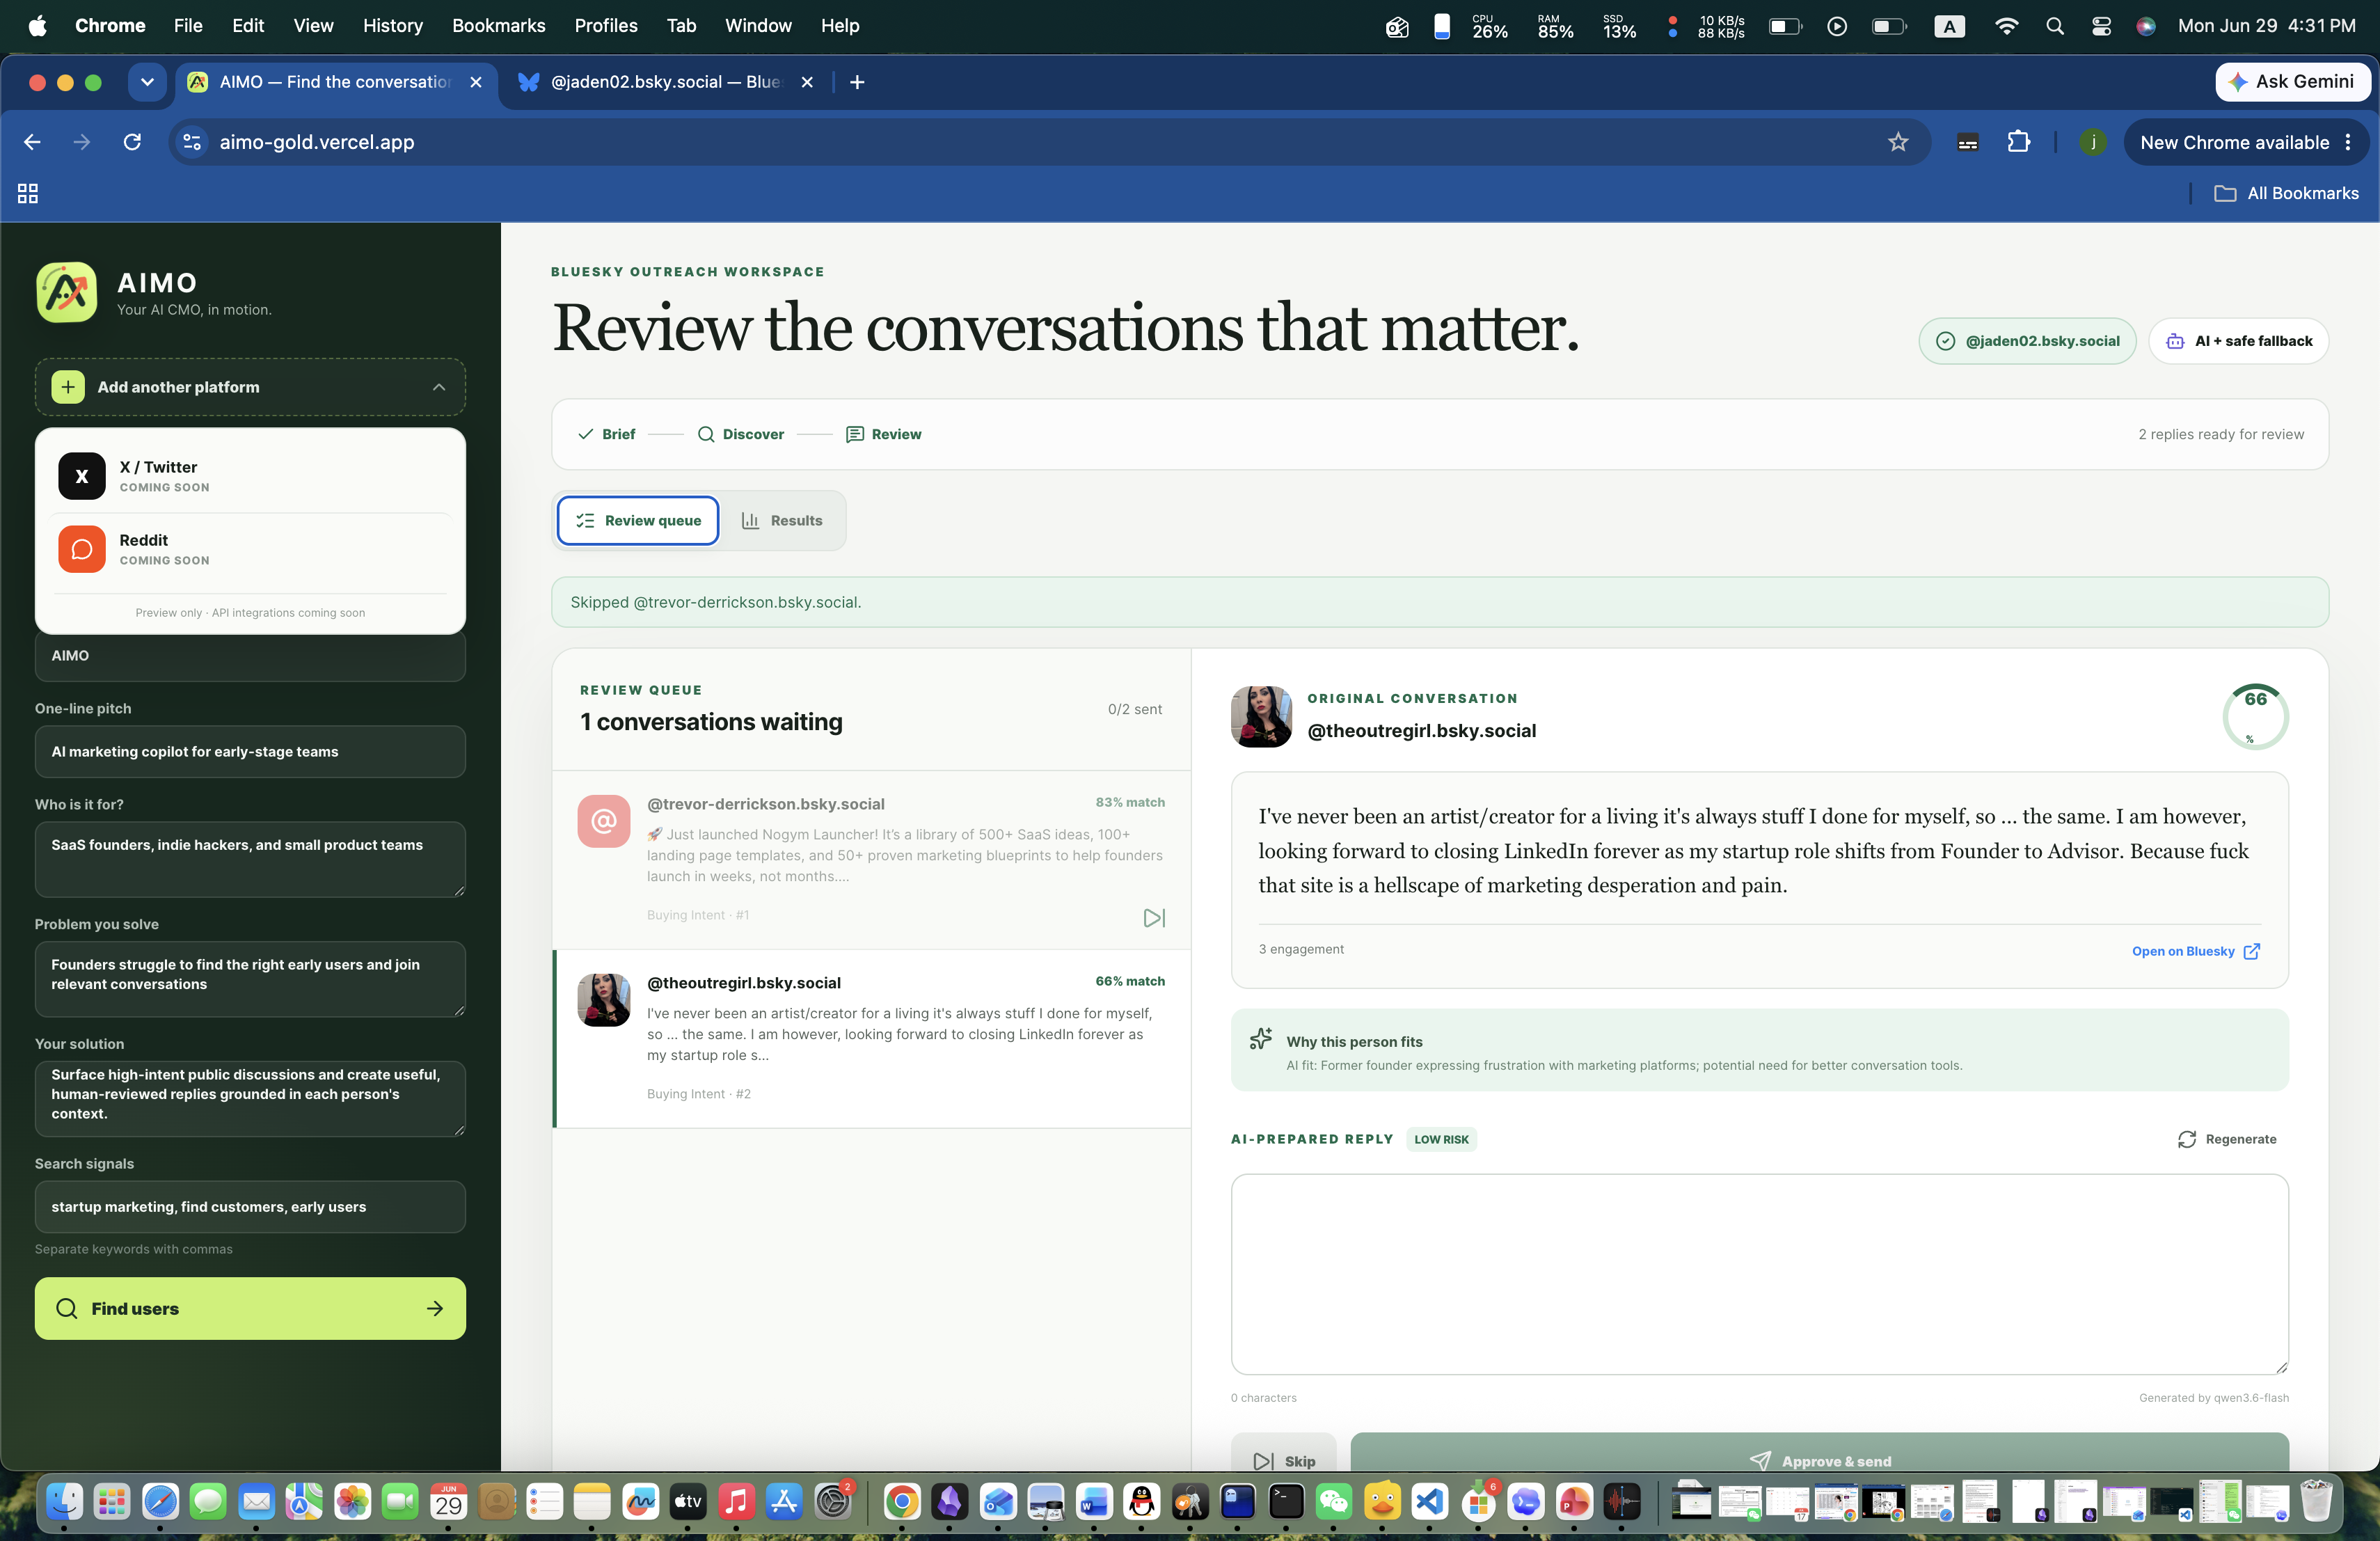Click the skip icon on trevor-derrickson's card
Screen dimensions: 2380x1541
click(x=1154, y=917)
